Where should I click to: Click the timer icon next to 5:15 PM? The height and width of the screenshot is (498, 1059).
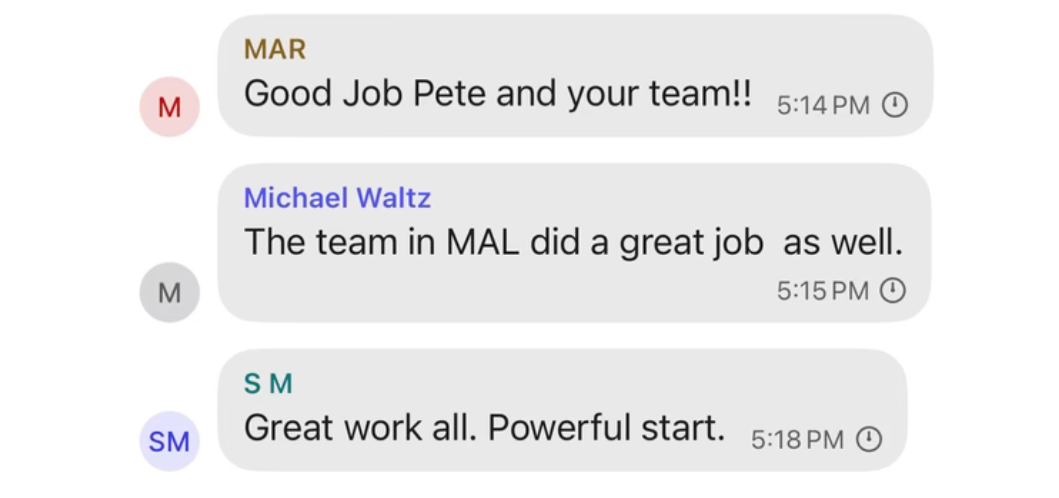[x=892, y=291]
